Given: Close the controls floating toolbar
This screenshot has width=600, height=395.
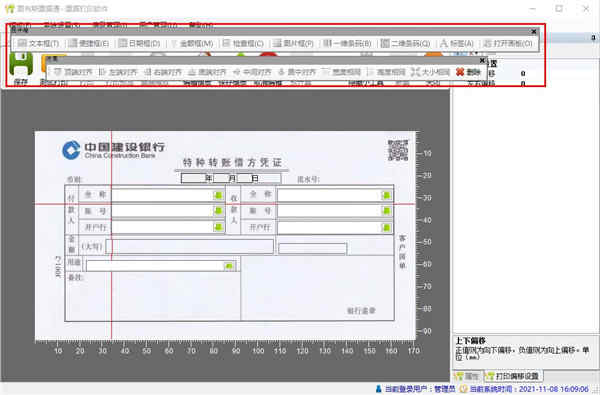Looking at the screenshot, I should (x=534, y=31).
